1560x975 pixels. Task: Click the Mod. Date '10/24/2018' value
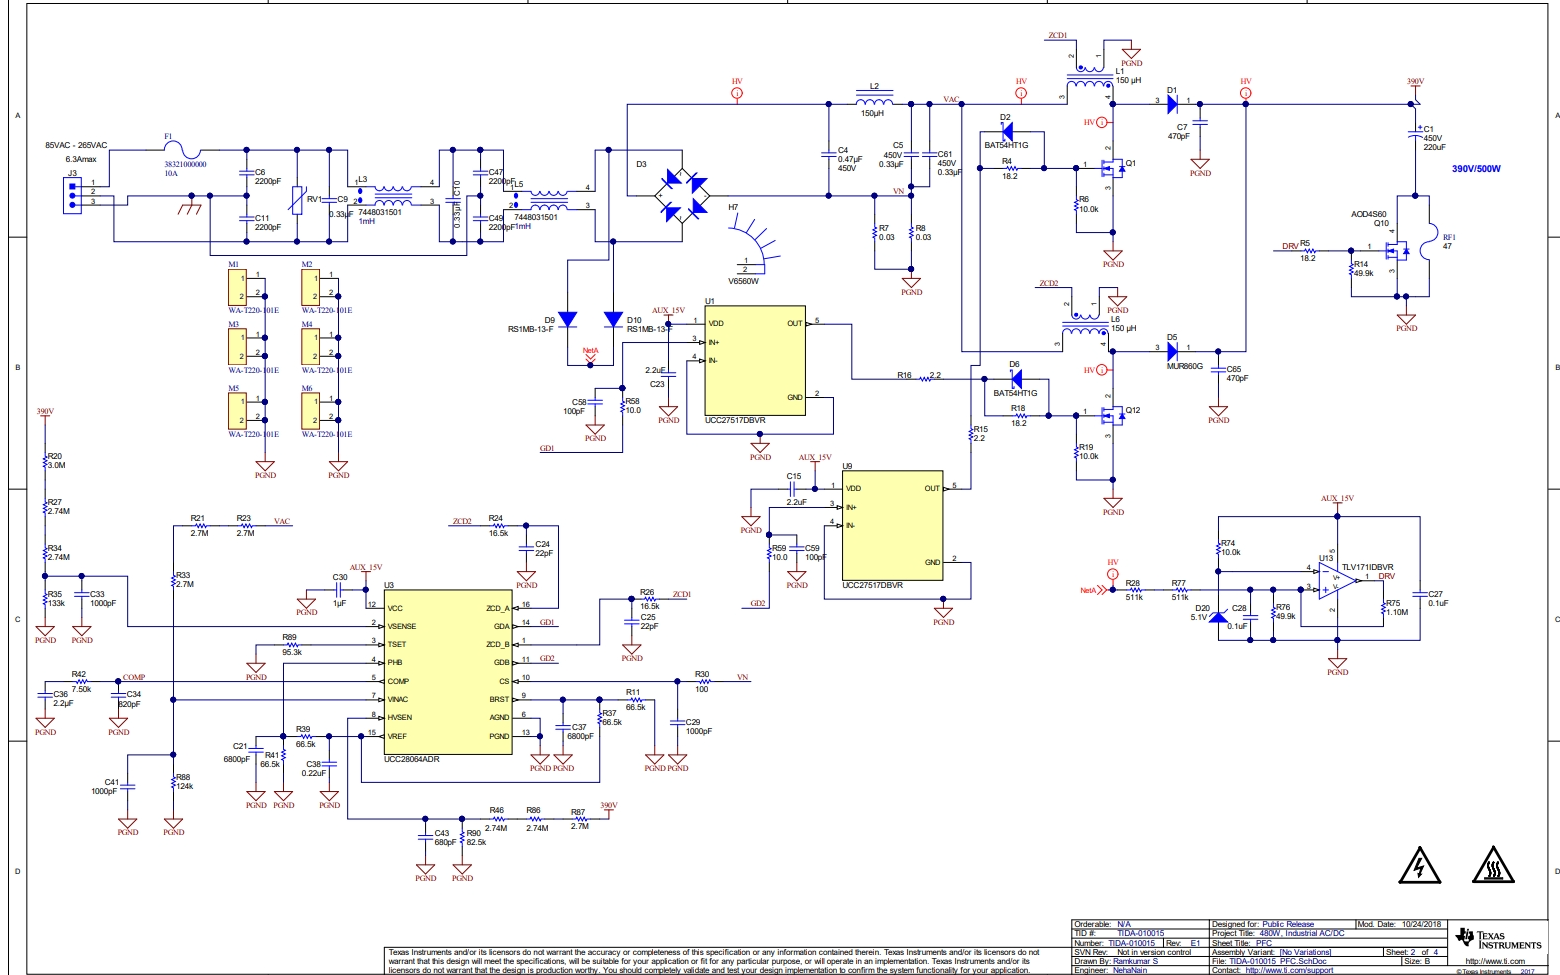pos(1422,924)
